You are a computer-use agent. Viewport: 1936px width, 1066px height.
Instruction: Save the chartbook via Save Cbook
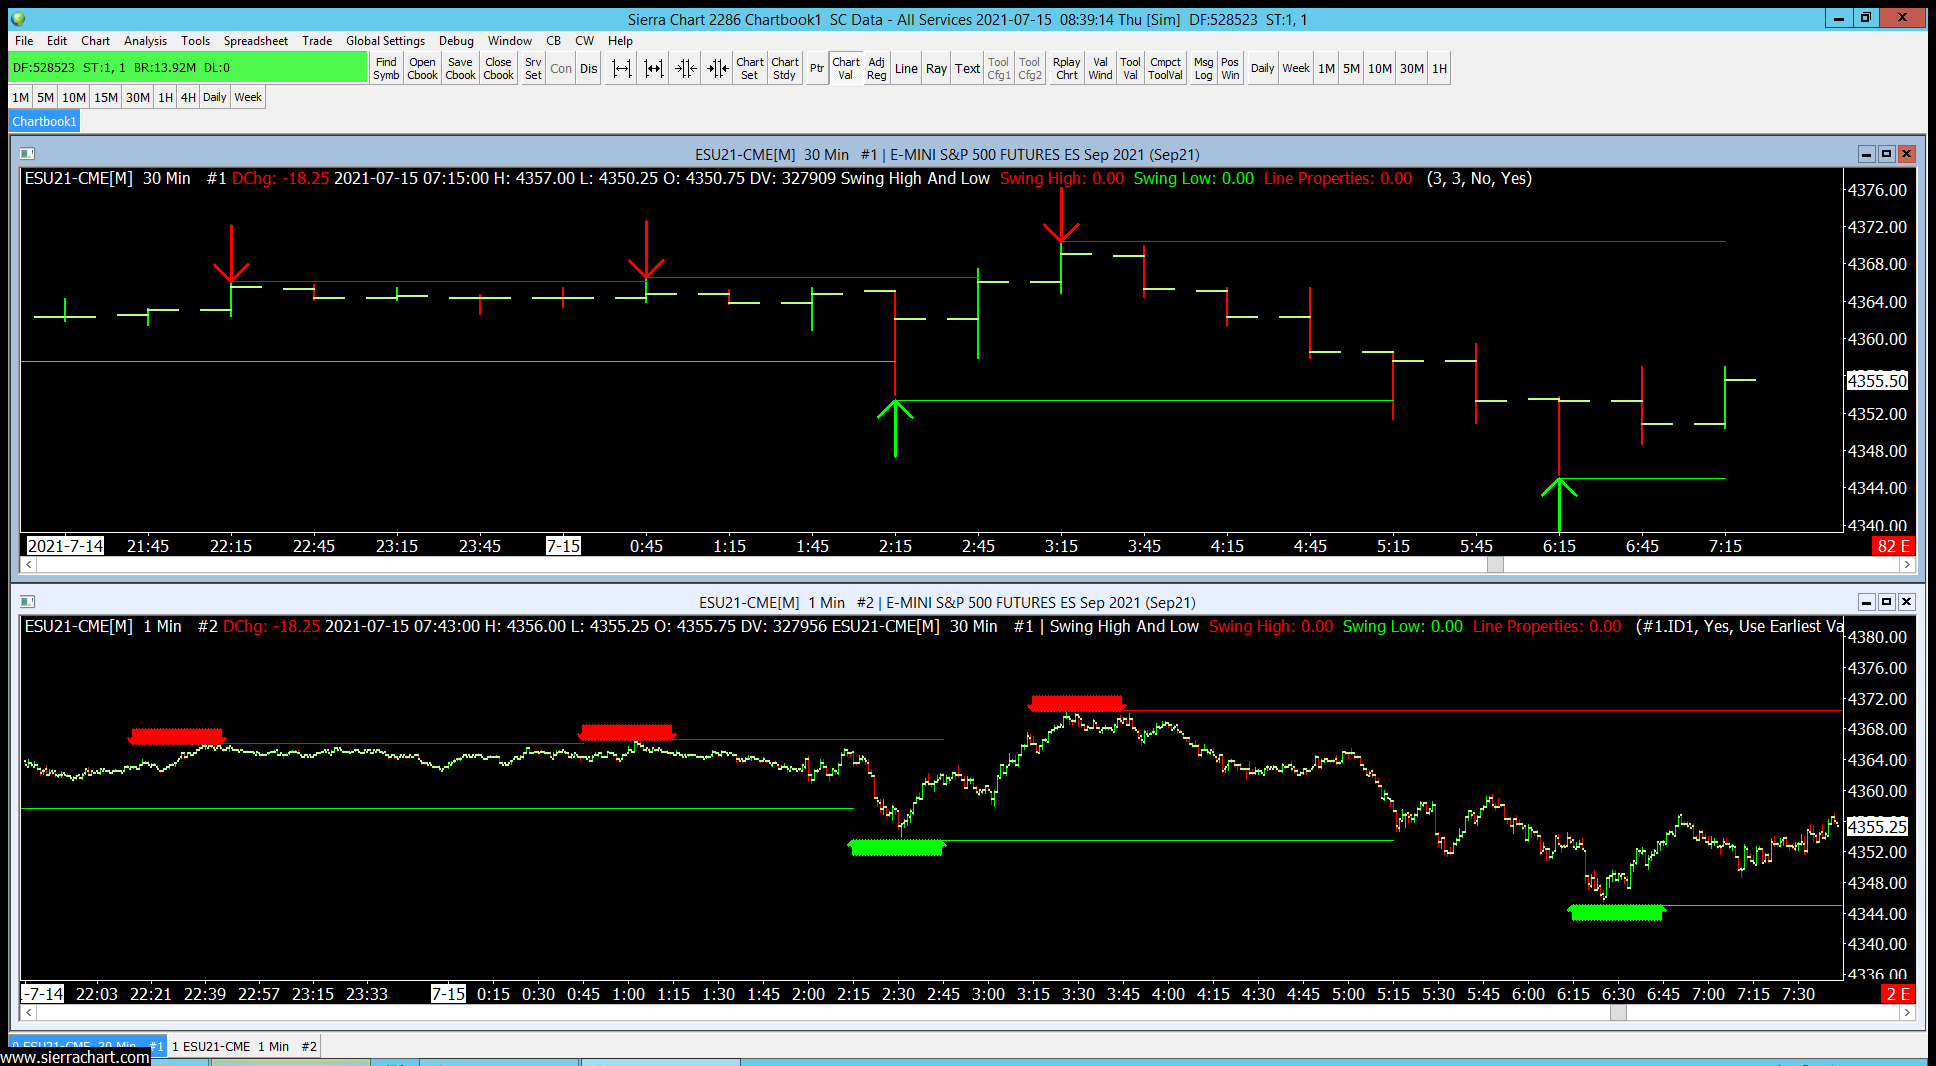(460, 68)
